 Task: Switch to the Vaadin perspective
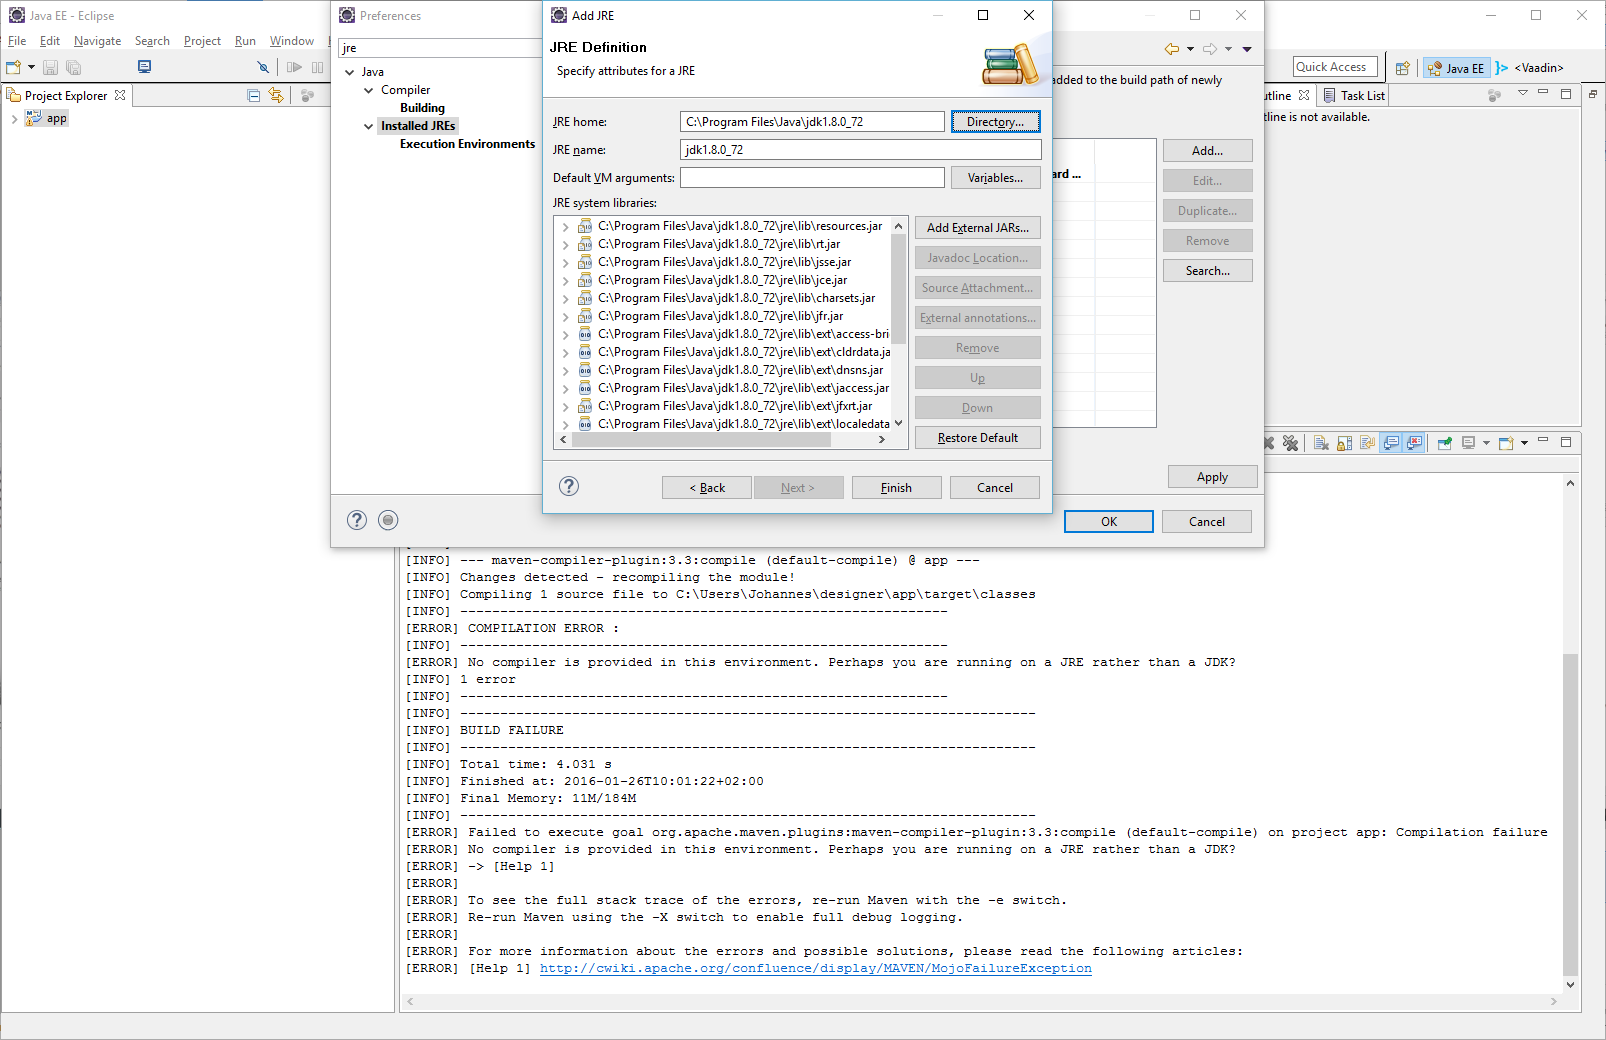click(1530, 68)
